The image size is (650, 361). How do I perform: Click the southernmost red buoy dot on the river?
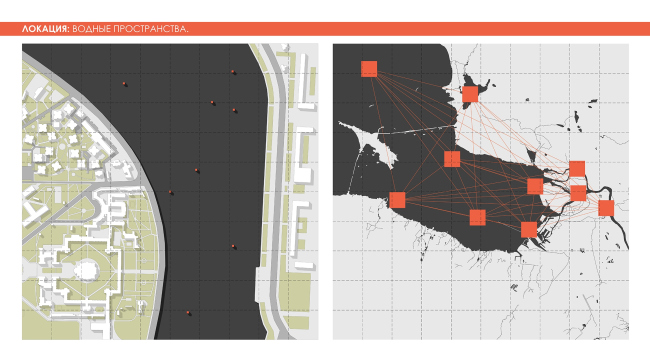(188, 313)
